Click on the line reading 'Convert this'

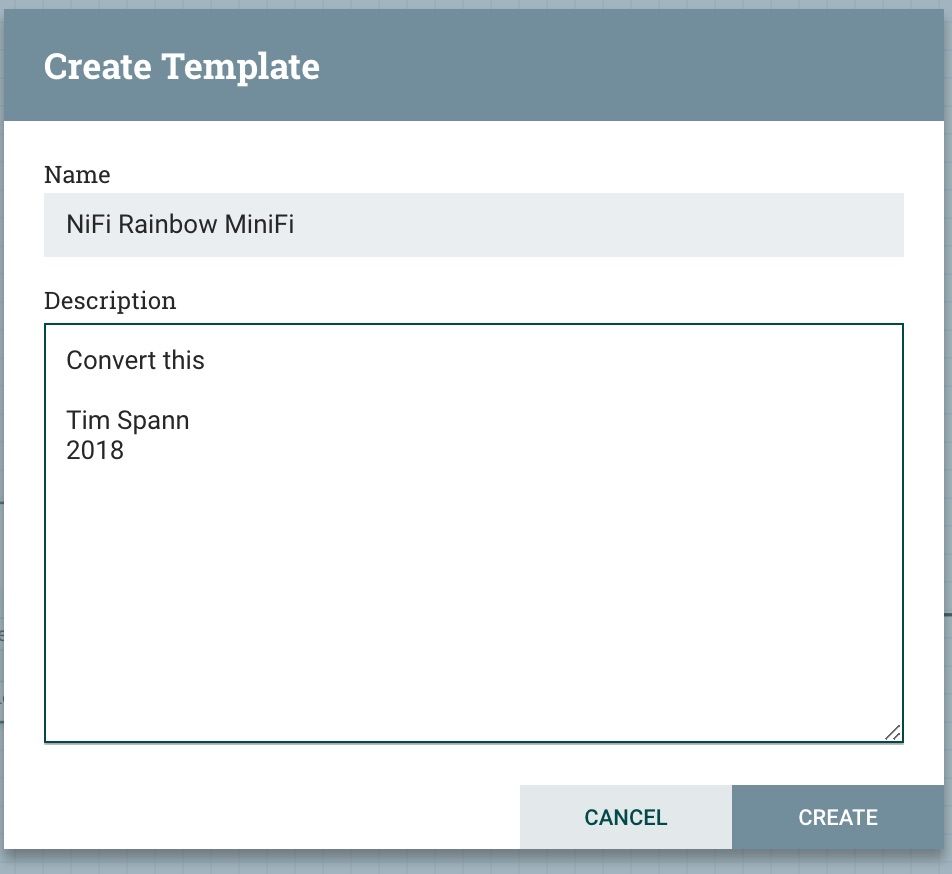[135, 360]
